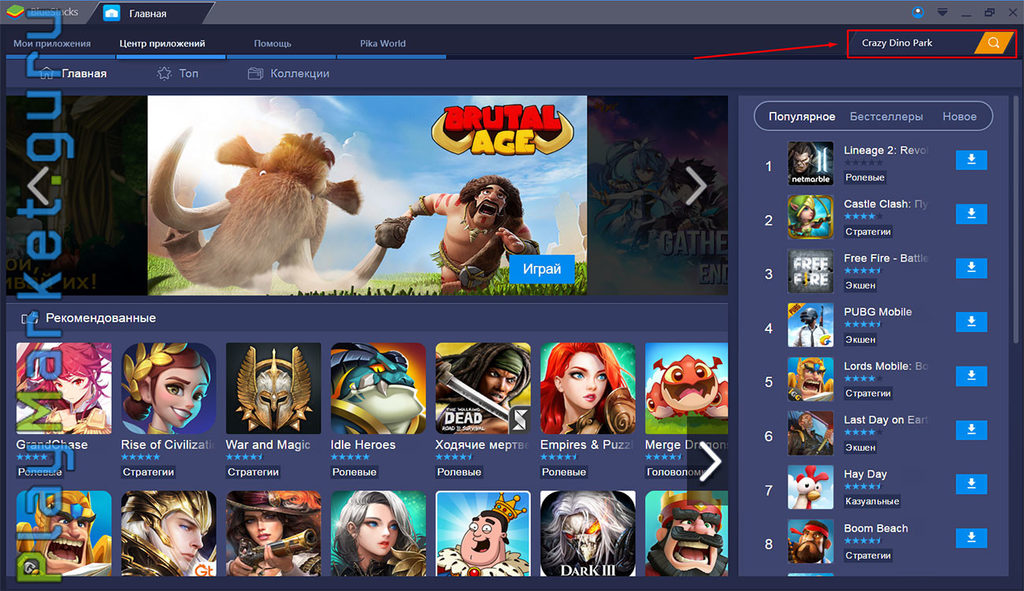
Task: Click the Играй button on Brutal Age banner
Action: pyautogui.click(x=541, y=269)
